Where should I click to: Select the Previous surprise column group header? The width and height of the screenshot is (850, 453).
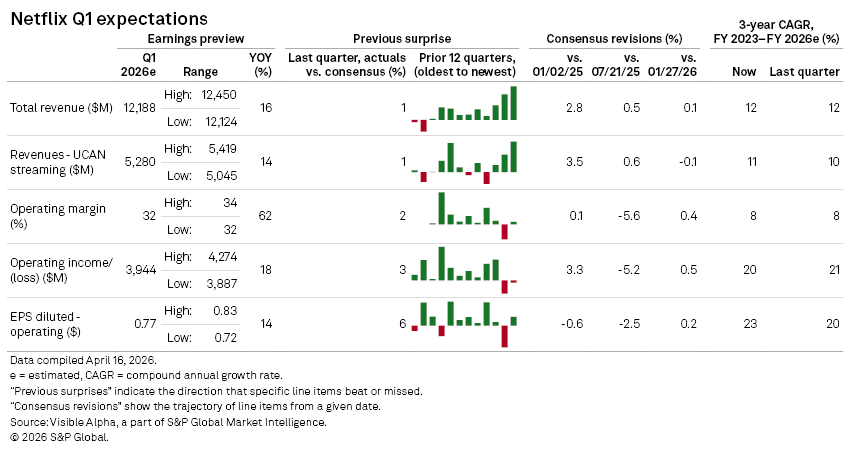coord(401,38)
